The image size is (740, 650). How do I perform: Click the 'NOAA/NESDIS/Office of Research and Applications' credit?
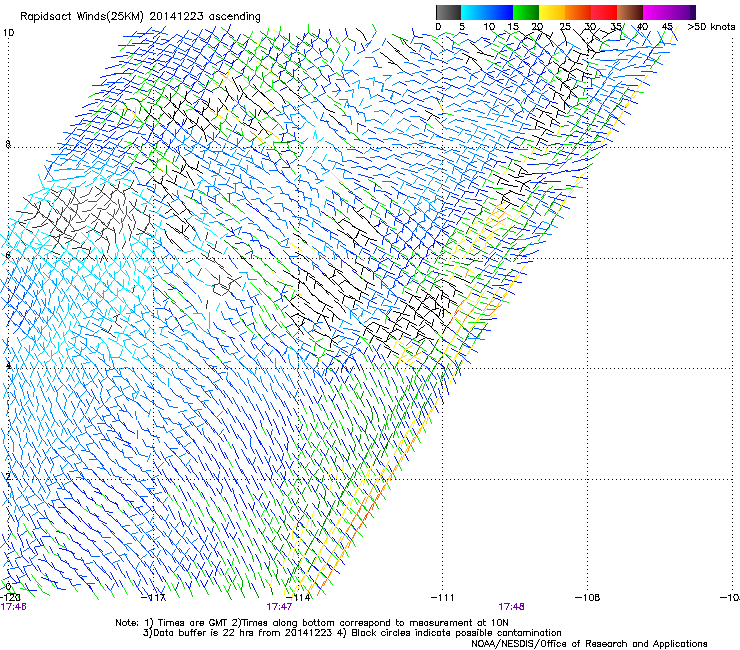pos(589,644)
